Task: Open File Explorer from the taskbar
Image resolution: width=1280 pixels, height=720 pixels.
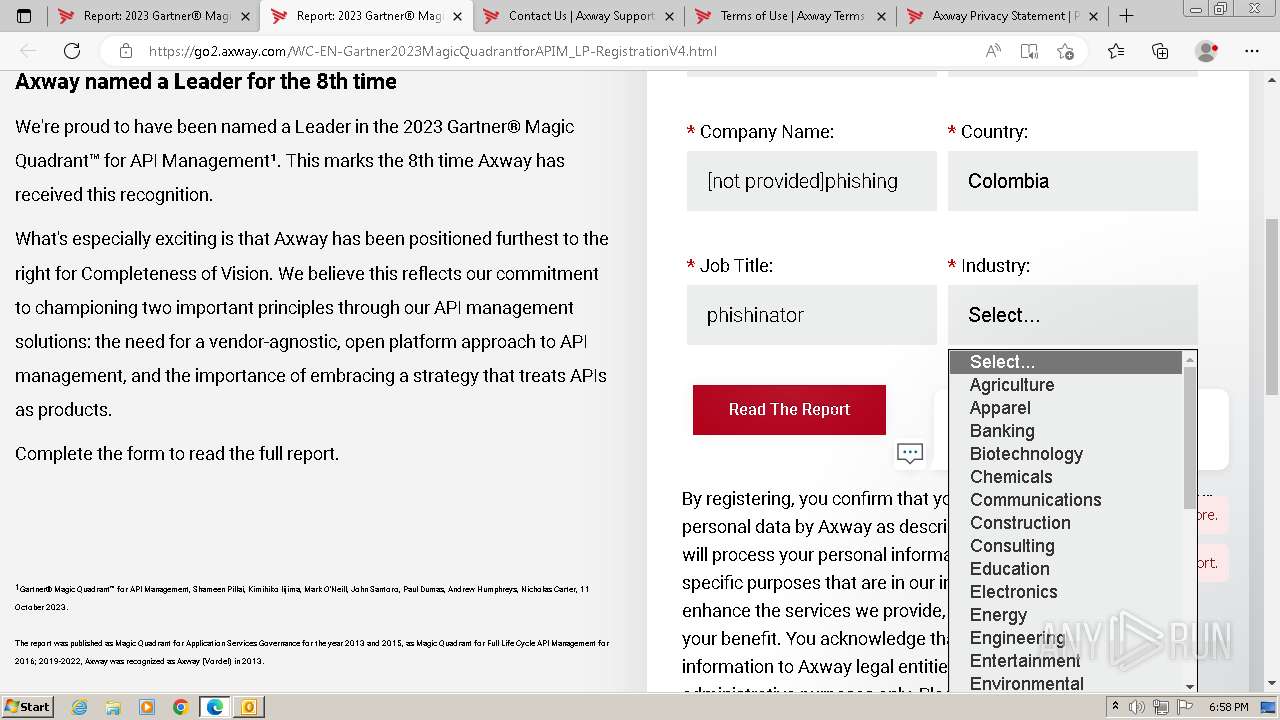Action: pos(113,707)
